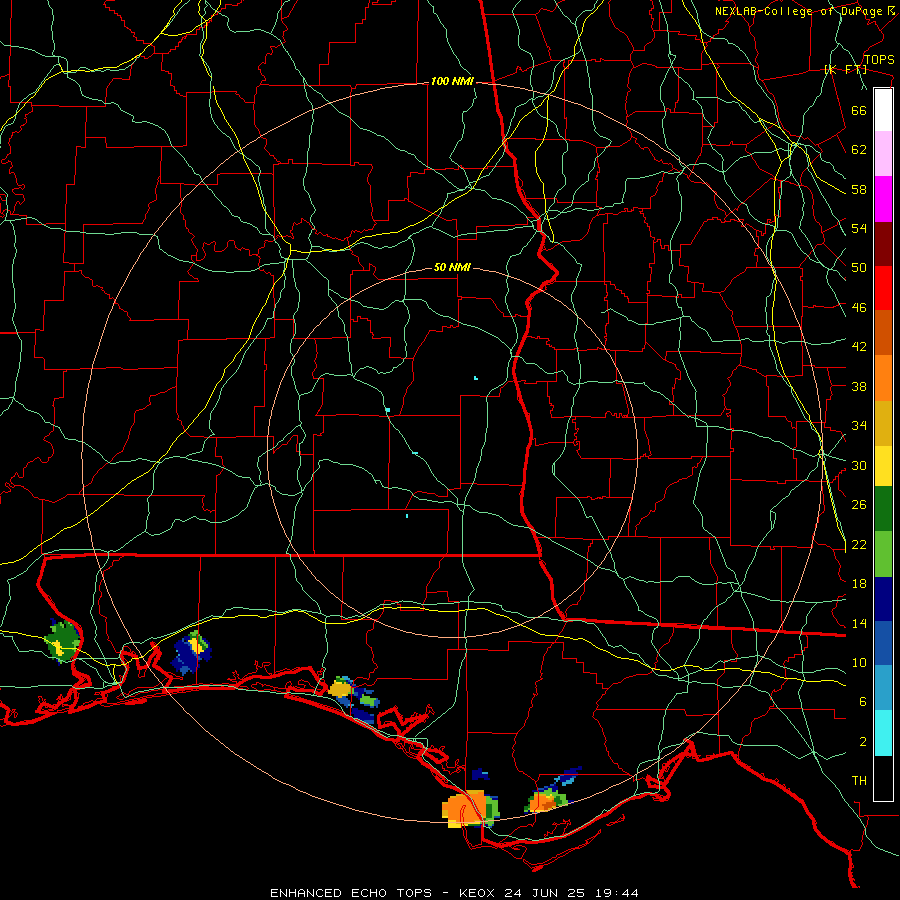900x900 pixels.
Task: Click the legend value 14
Action: (859, 623)
